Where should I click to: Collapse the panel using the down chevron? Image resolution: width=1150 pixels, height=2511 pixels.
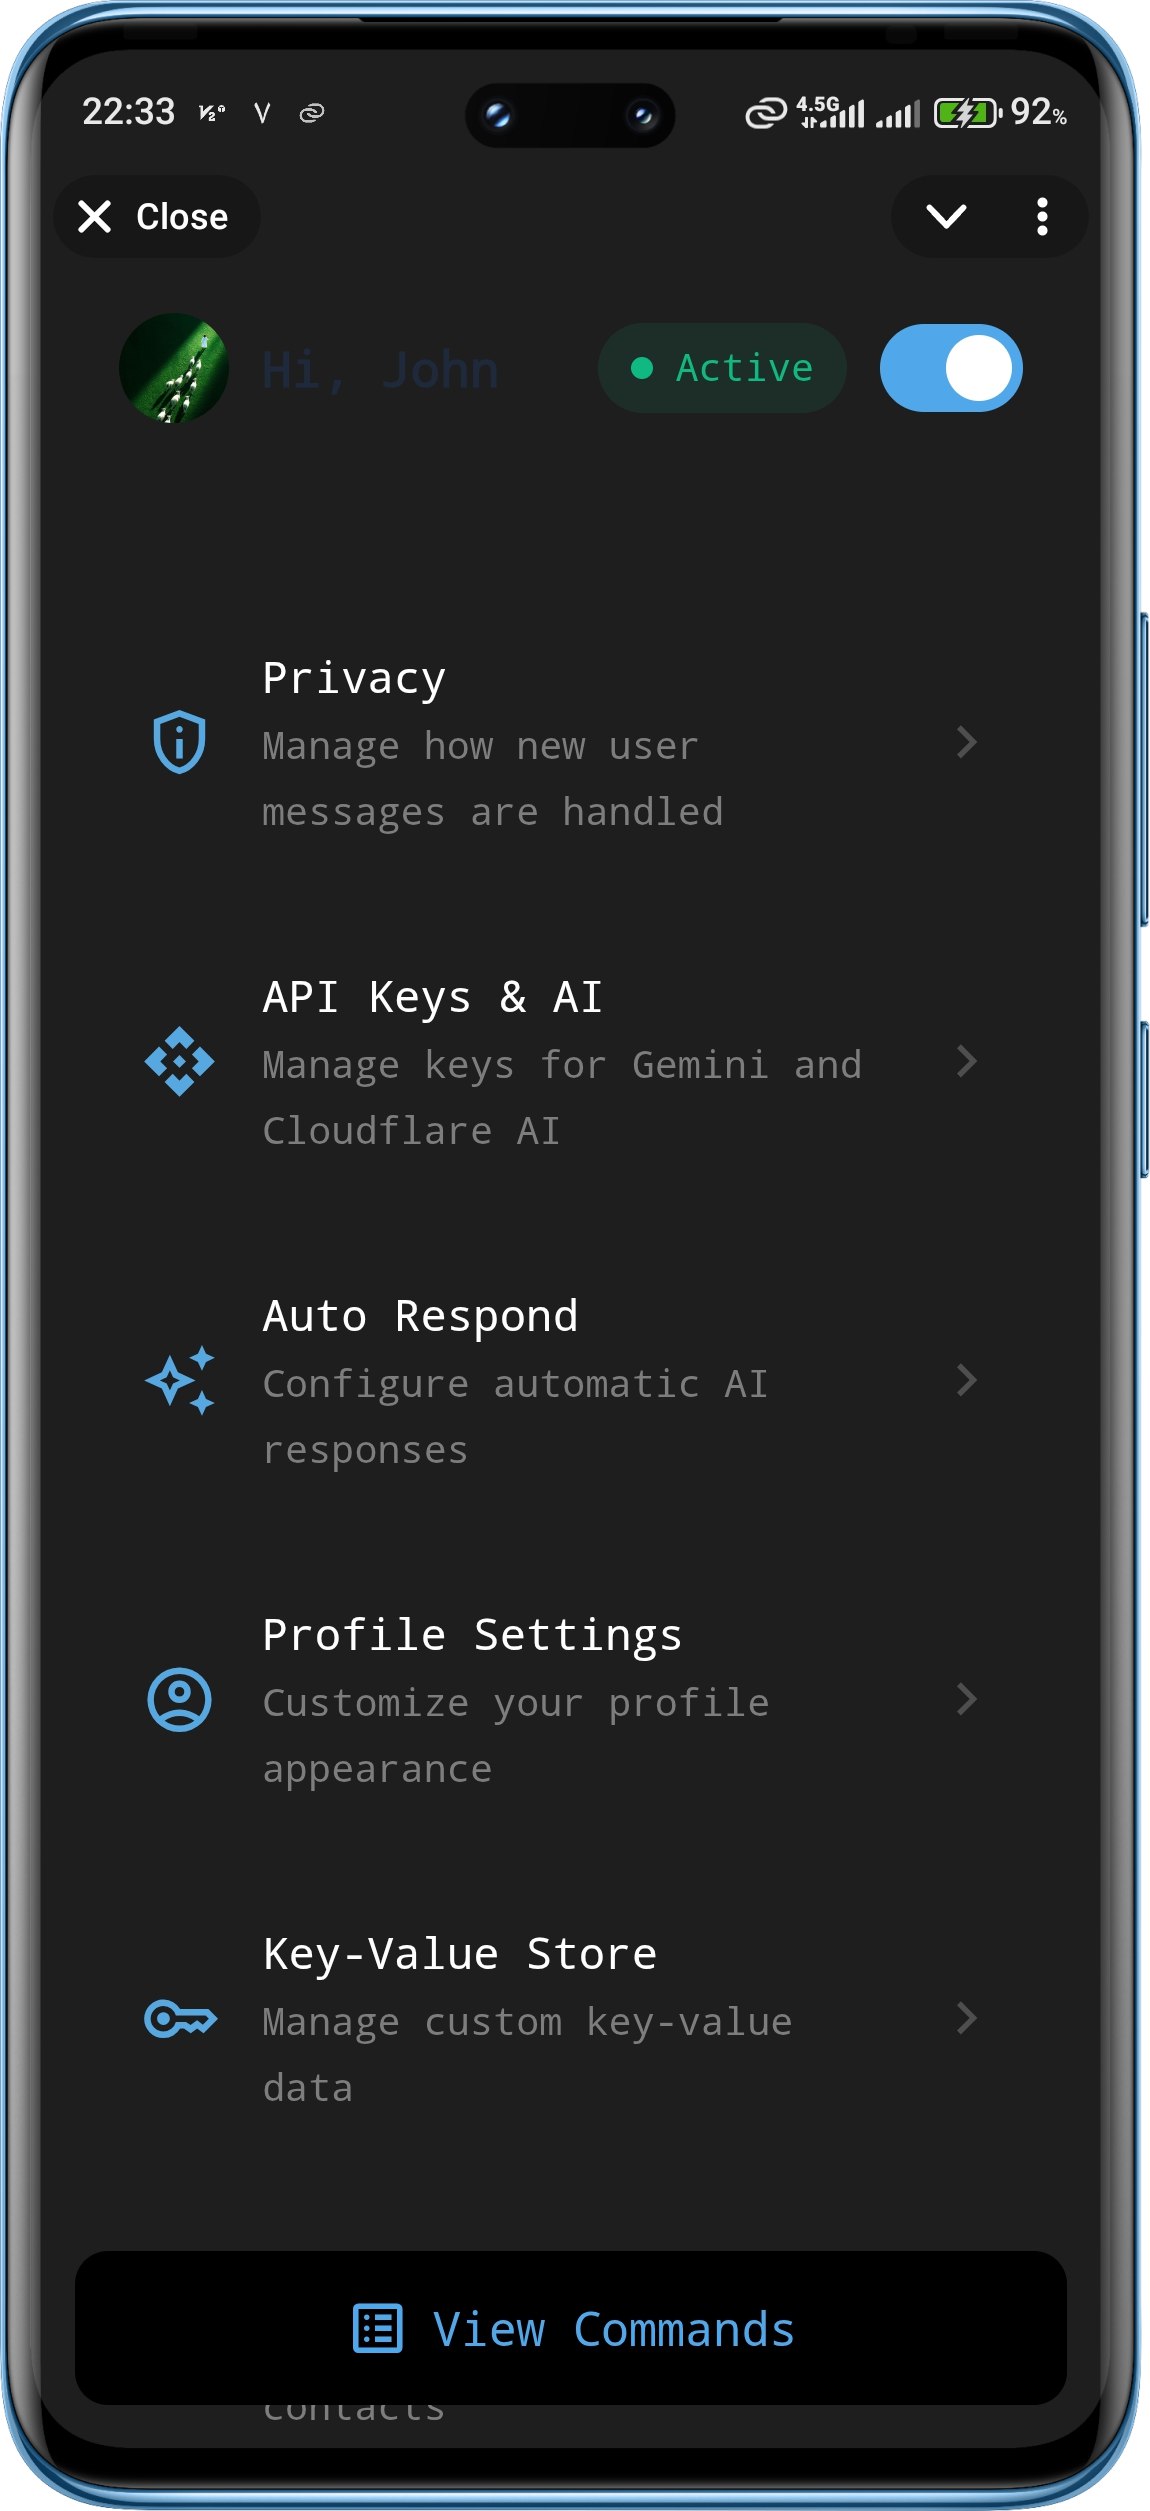pos(944,216)
